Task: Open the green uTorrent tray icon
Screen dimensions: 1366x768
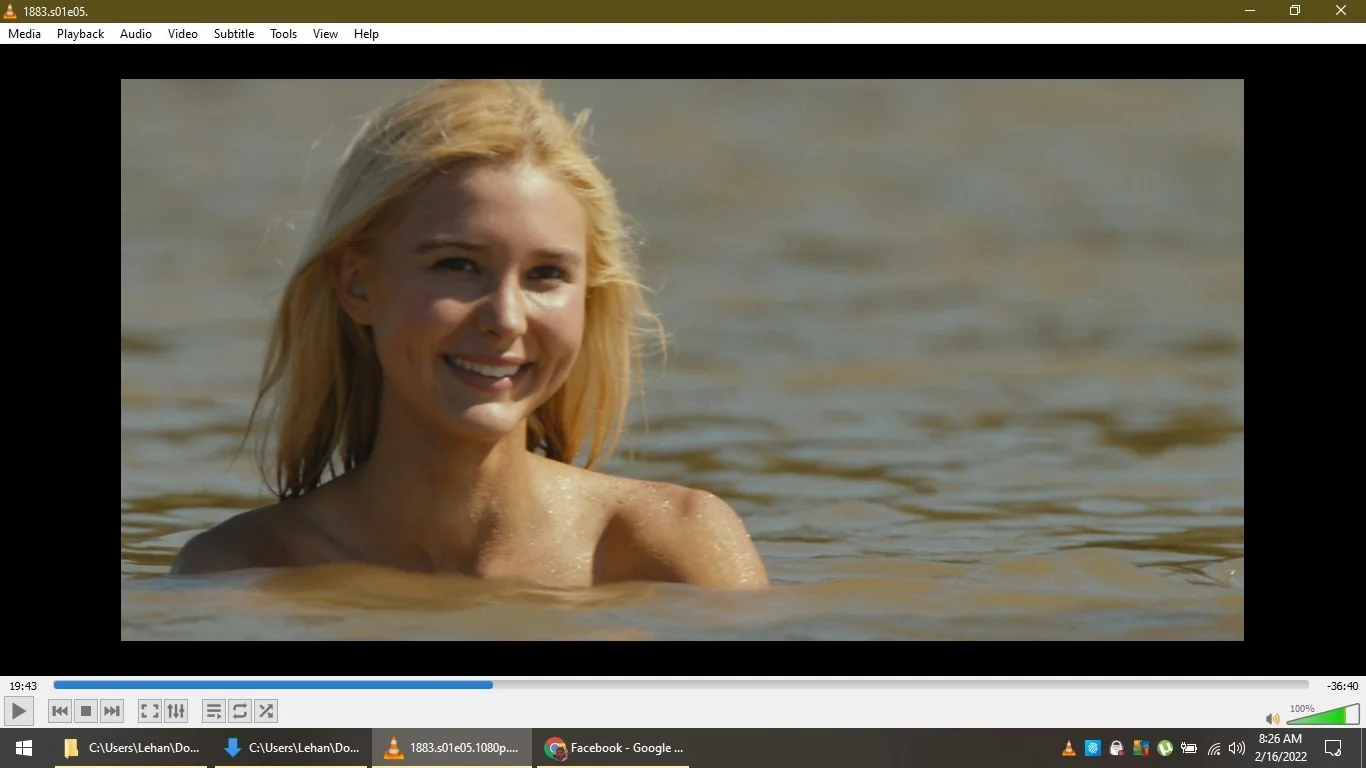Action: (1165, 748)
